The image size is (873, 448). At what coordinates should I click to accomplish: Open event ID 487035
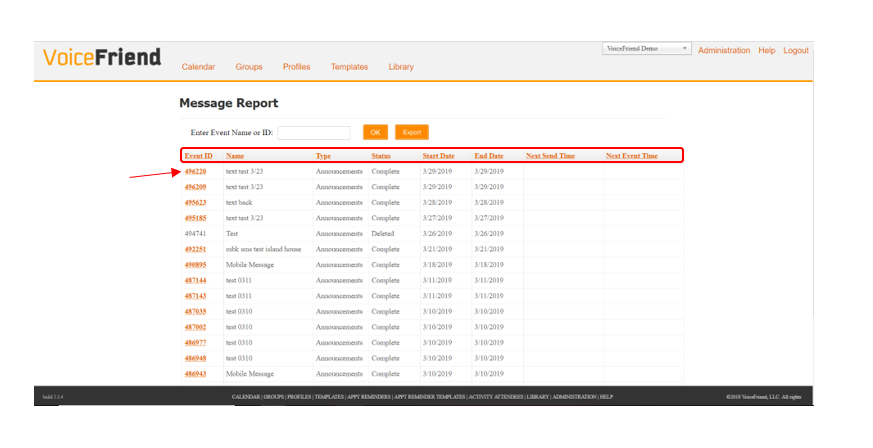pyautogui.click(x=195, y=312)
